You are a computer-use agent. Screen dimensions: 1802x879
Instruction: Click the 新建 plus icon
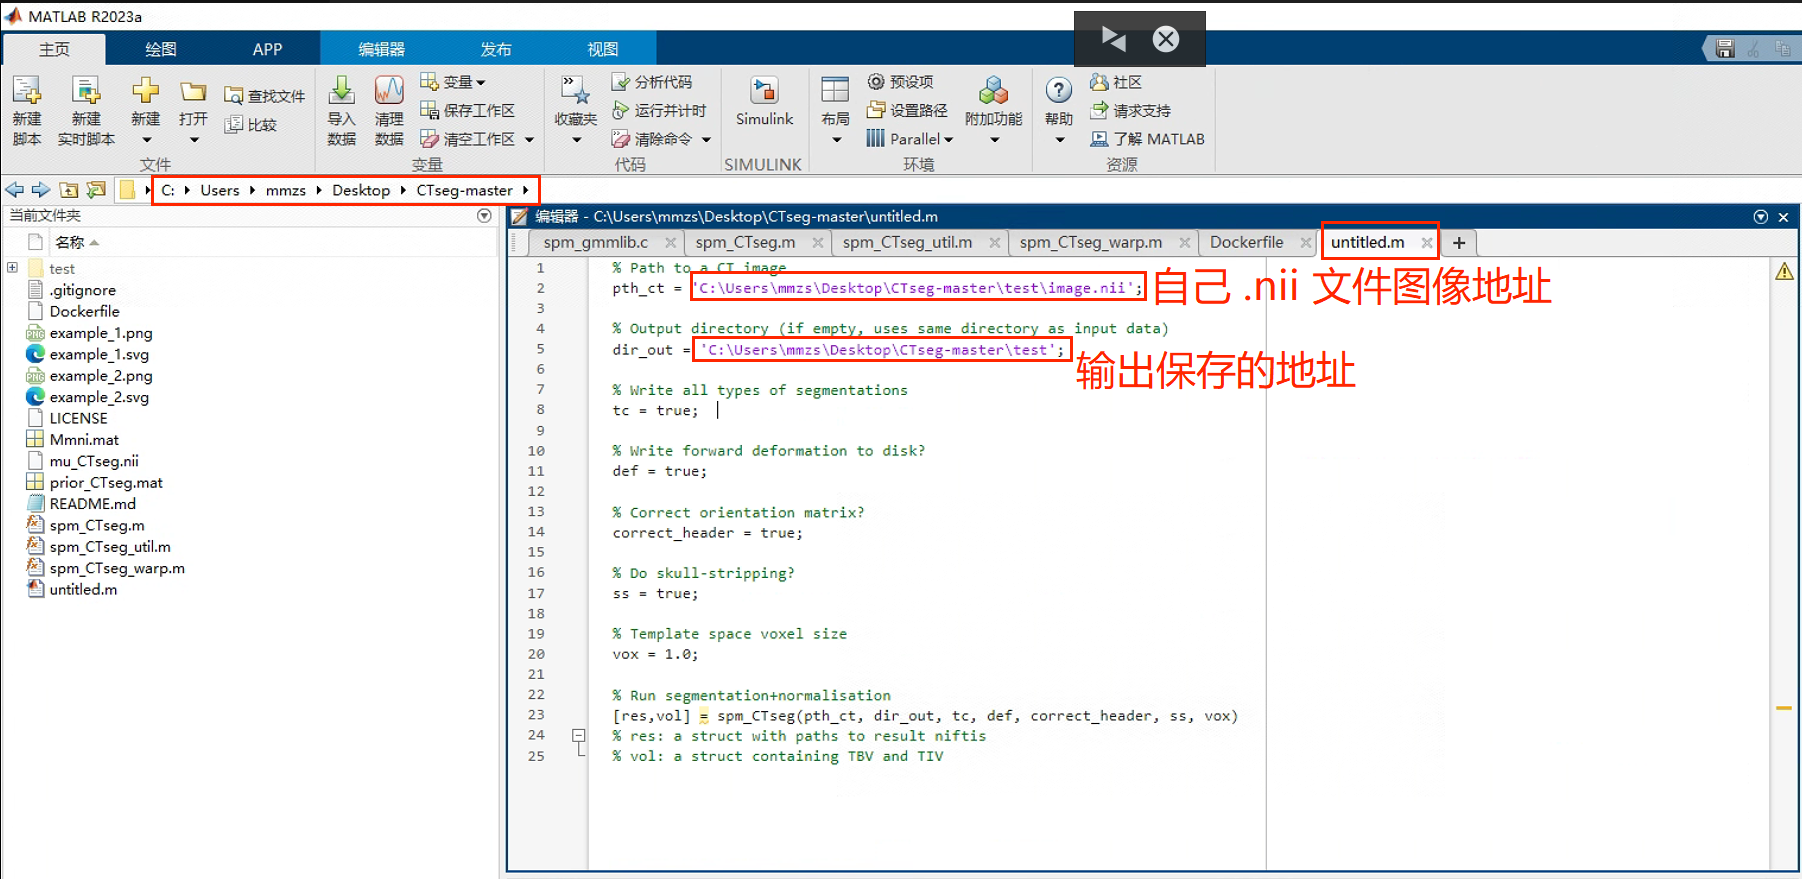(x=146, y=91)
